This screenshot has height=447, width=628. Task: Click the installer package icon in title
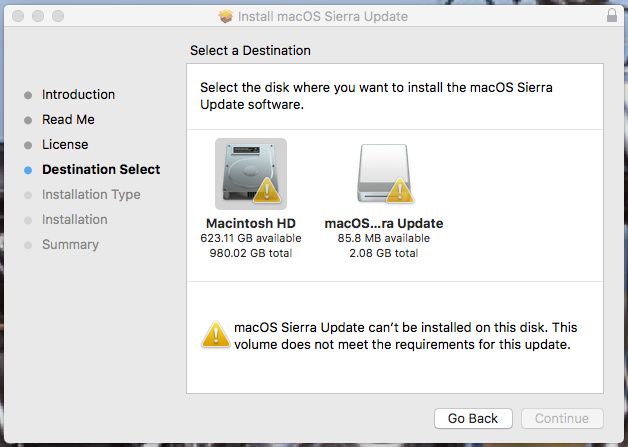pyautogui.click(x=225, y=17)
